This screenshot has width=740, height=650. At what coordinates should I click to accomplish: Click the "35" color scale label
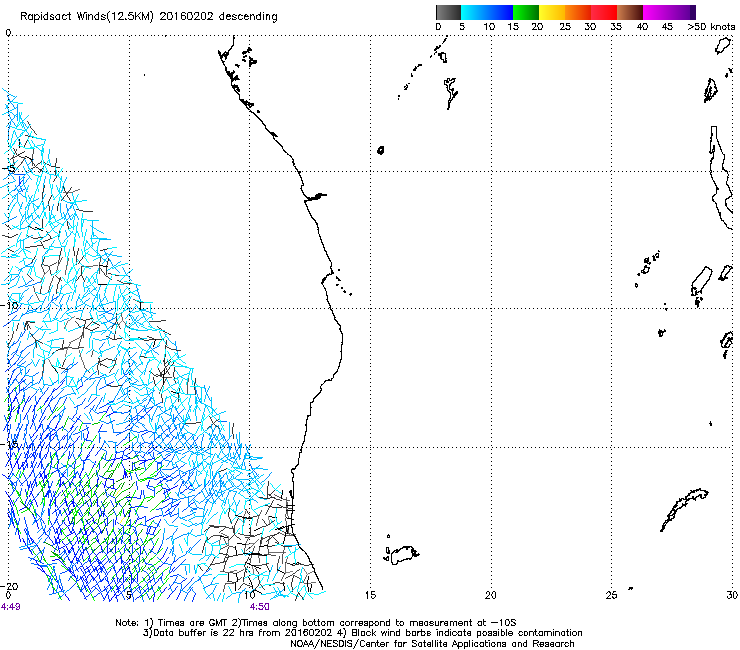coord(616,27)
